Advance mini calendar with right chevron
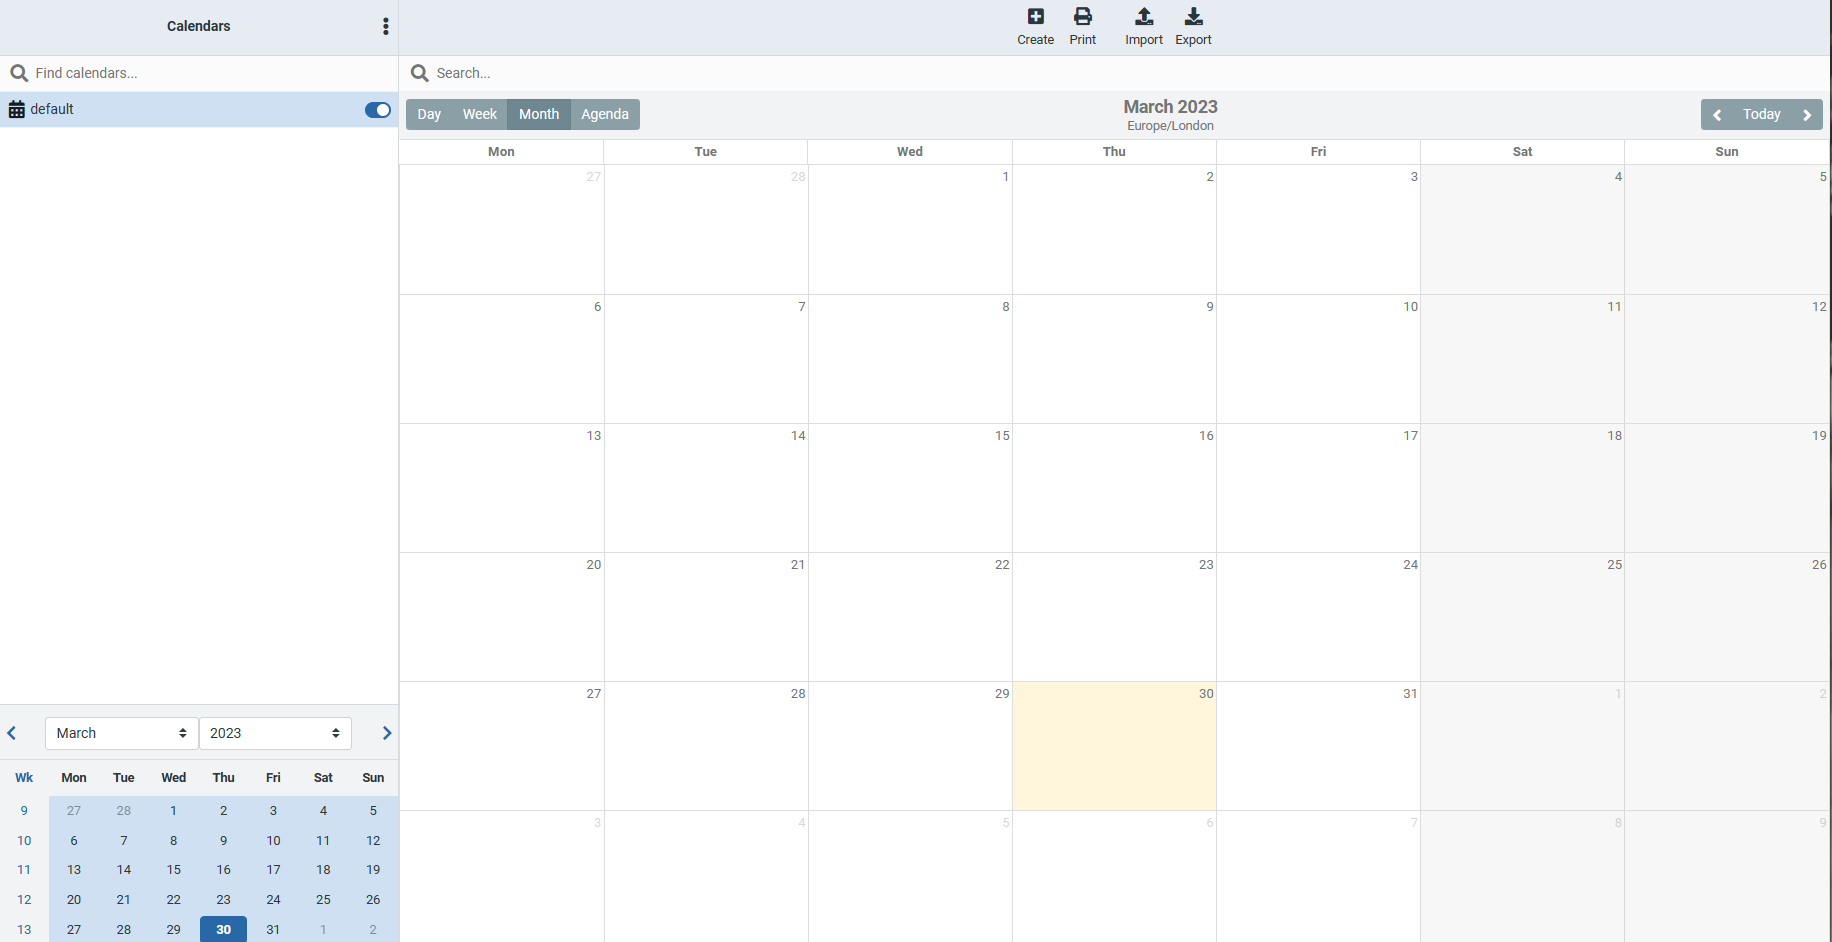 [387, 733]
